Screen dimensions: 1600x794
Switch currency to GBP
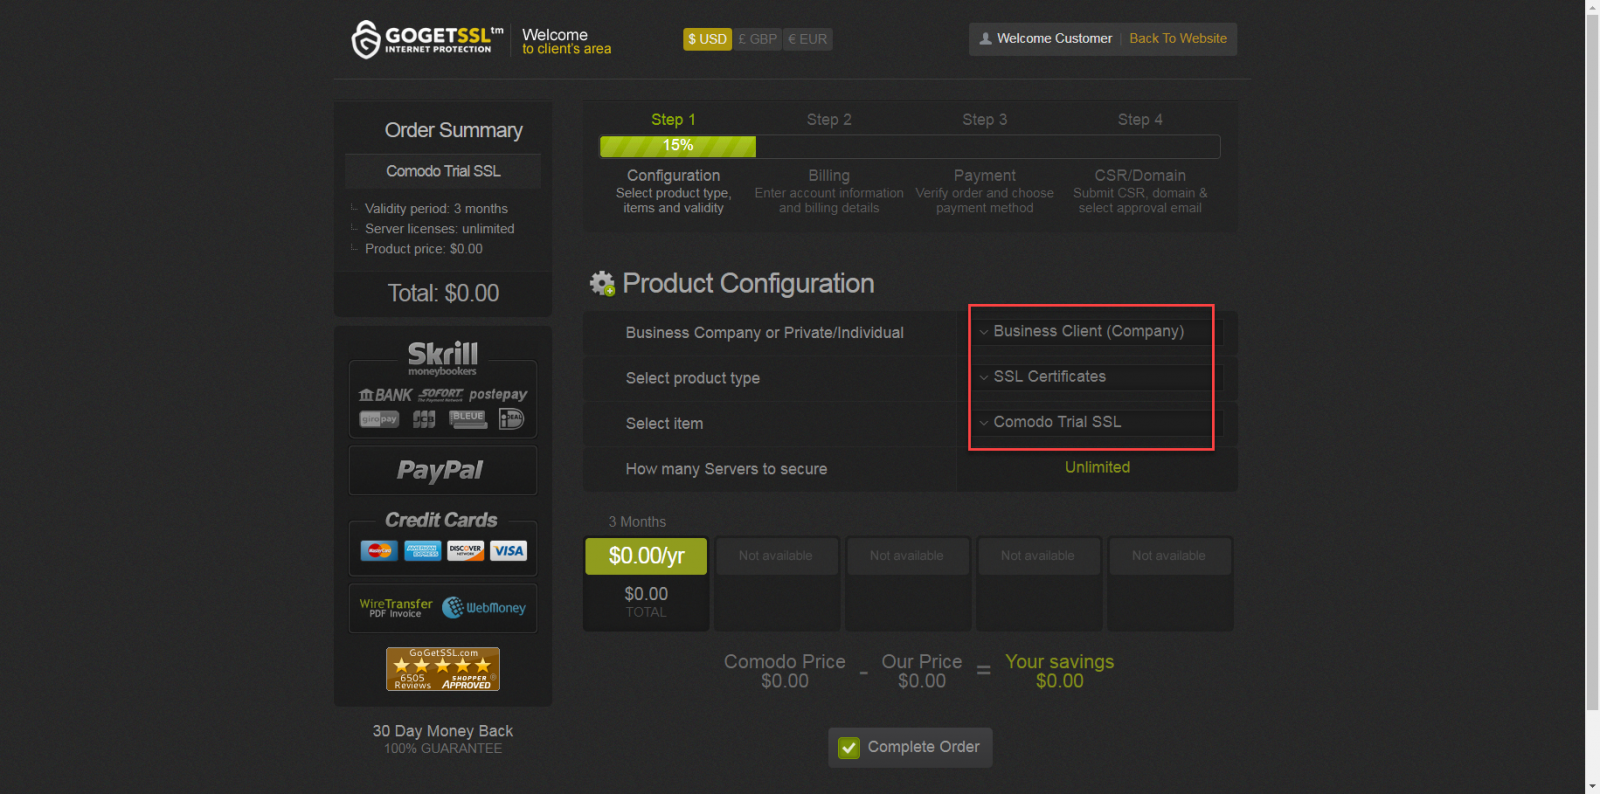point(757,39)
